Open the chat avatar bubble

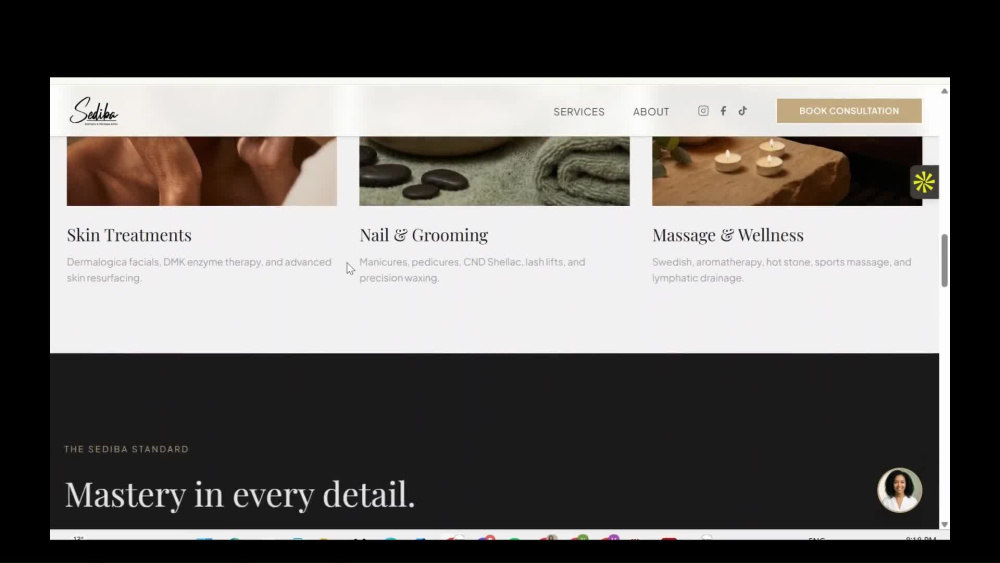point(899,490)
